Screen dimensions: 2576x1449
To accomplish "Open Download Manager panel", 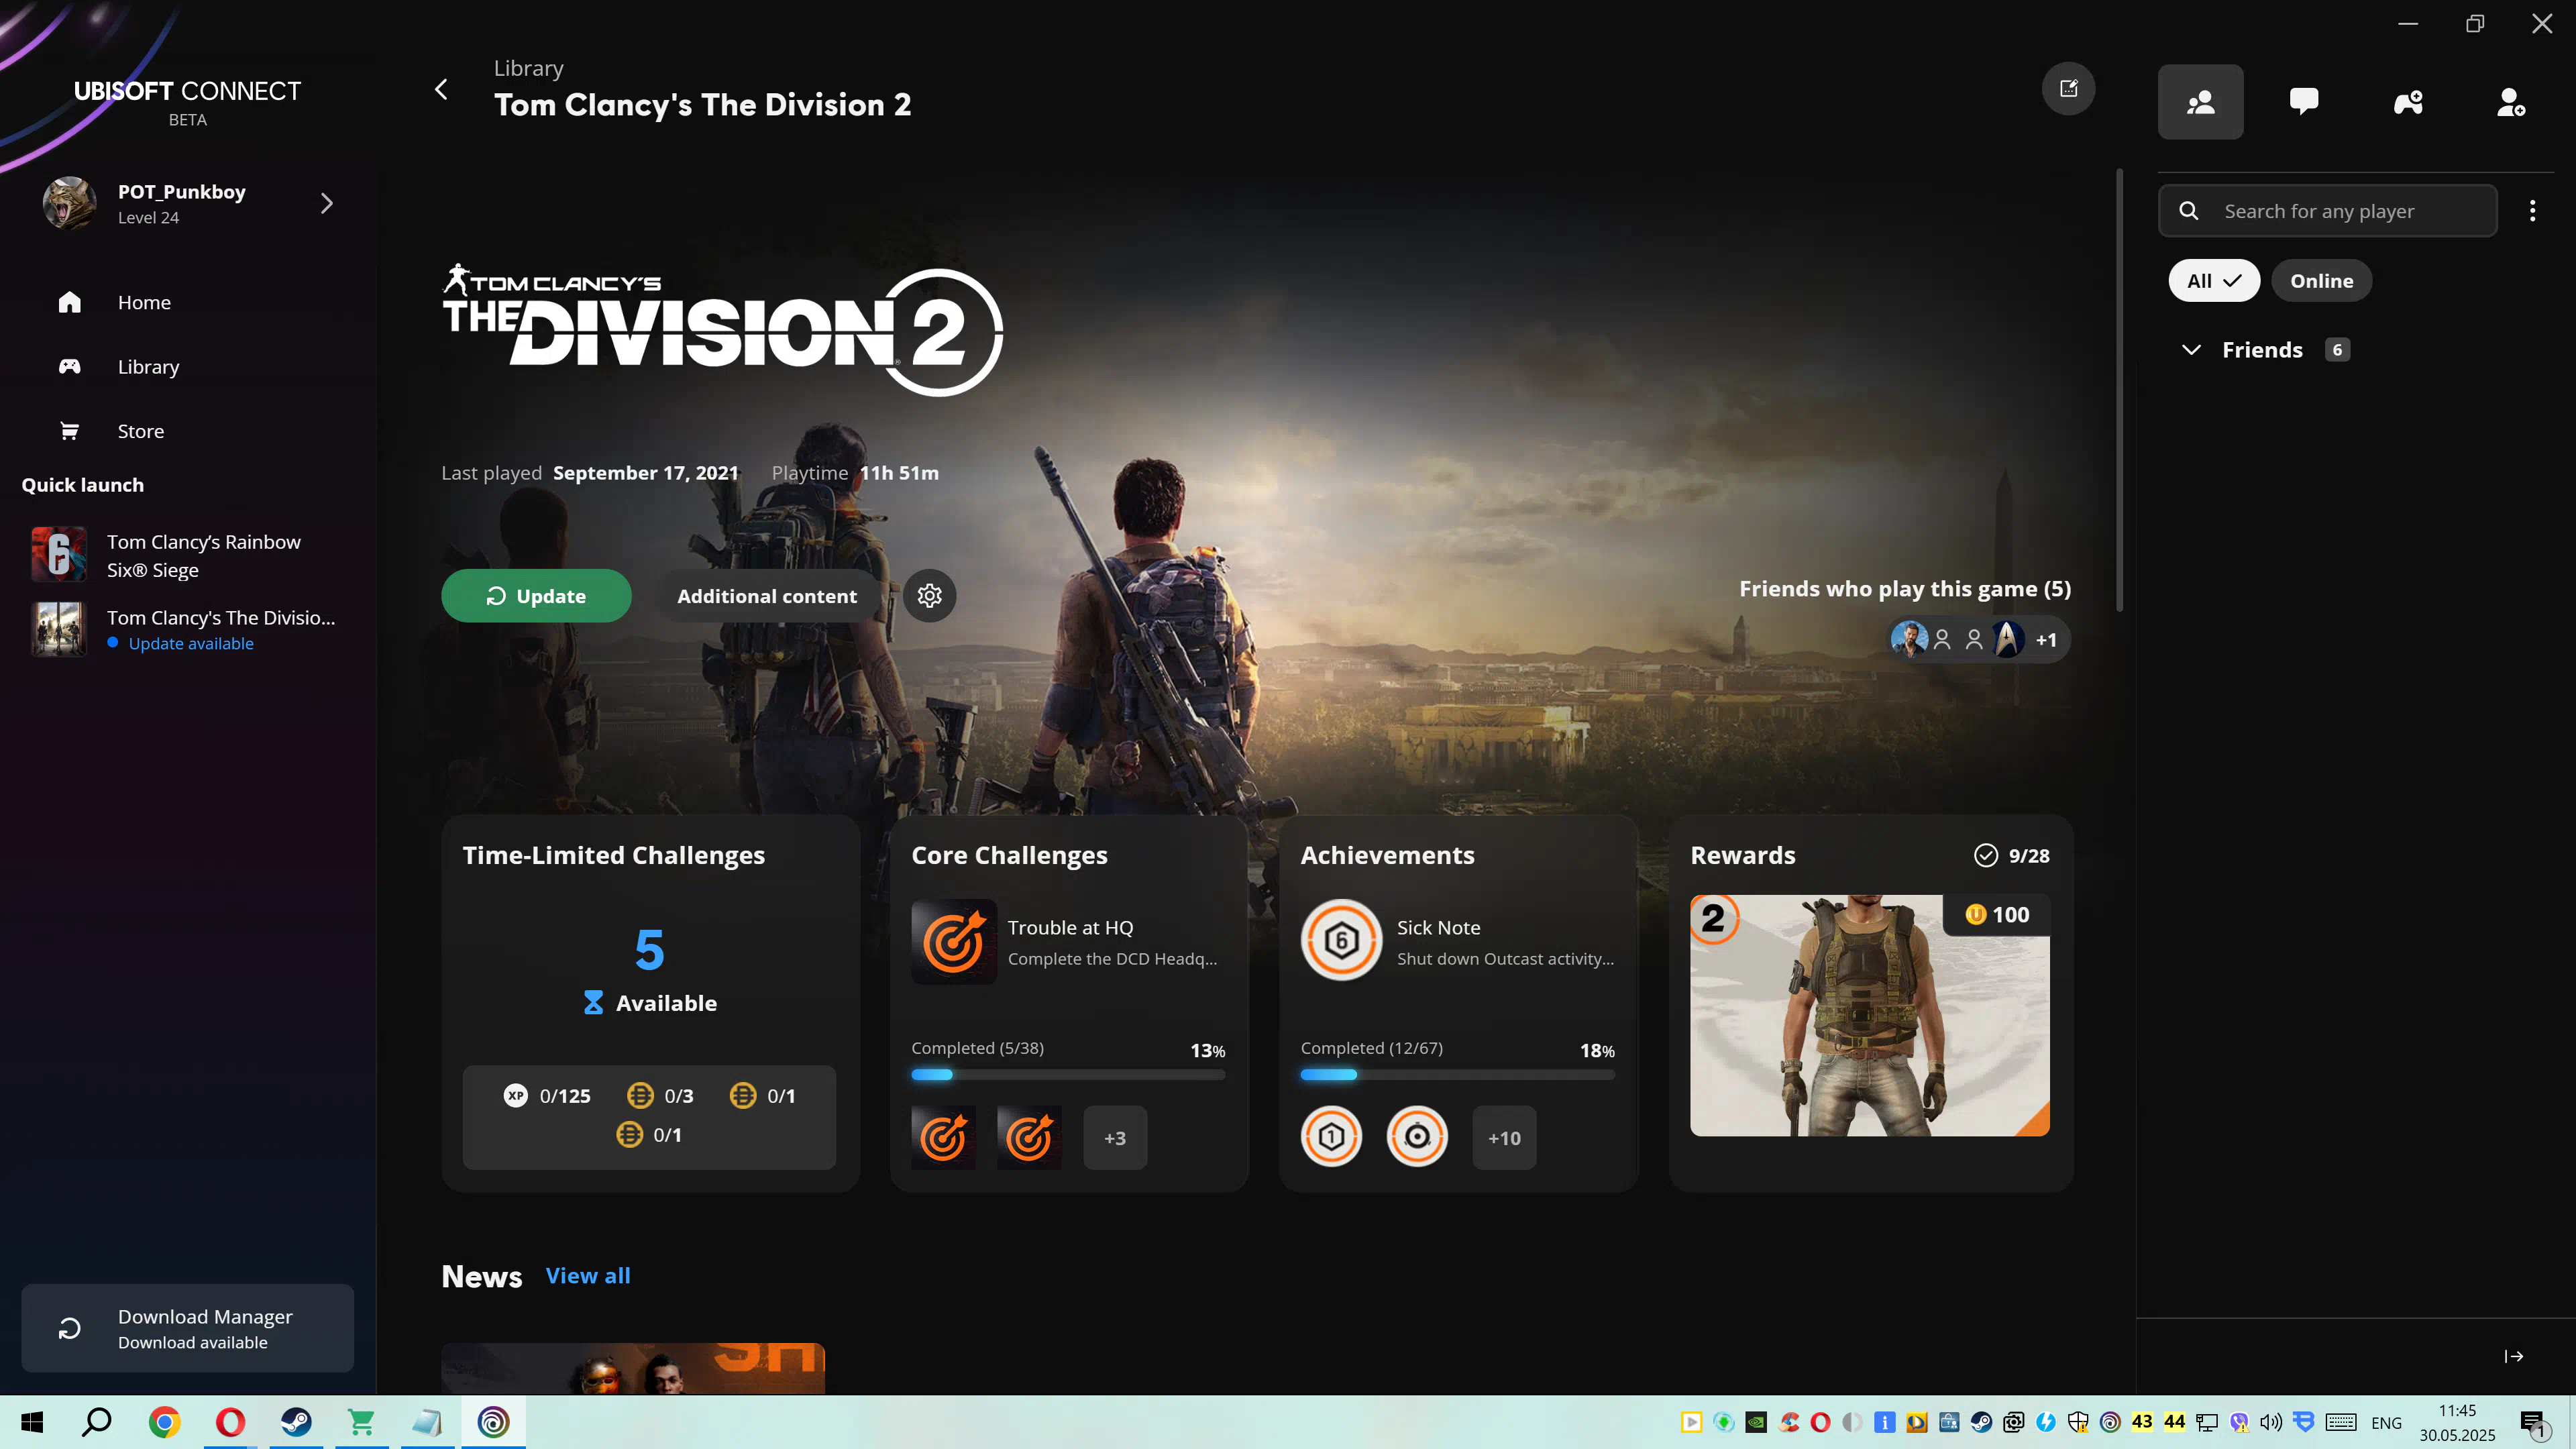I will tap(188, 1328).
